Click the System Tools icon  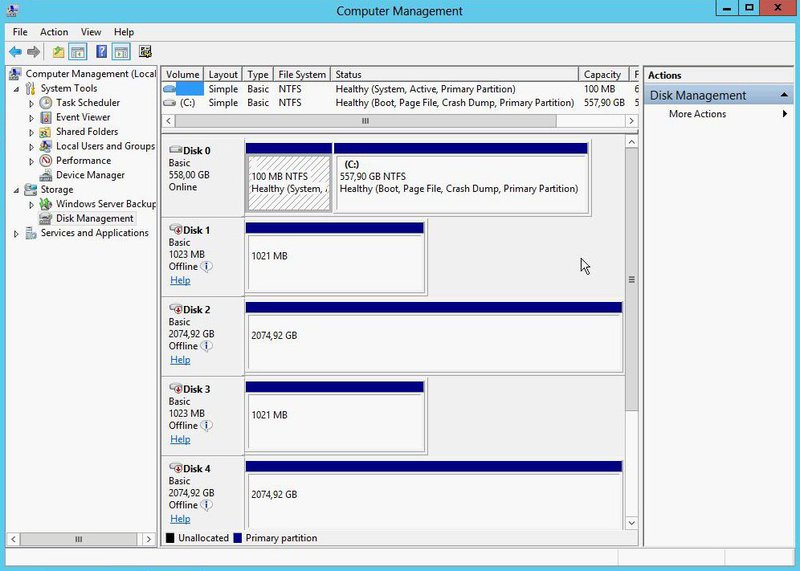pos(31,88)
